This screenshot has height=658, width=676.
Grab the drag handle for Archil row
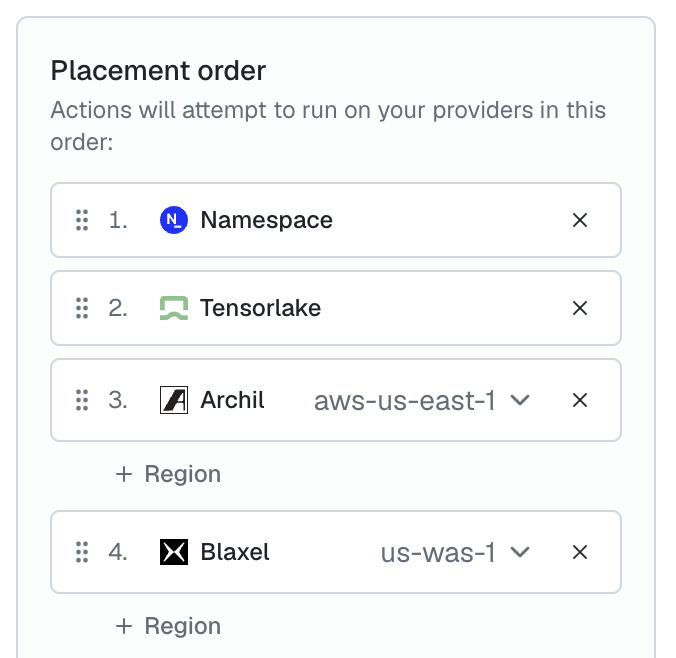[x=82, y=400]
